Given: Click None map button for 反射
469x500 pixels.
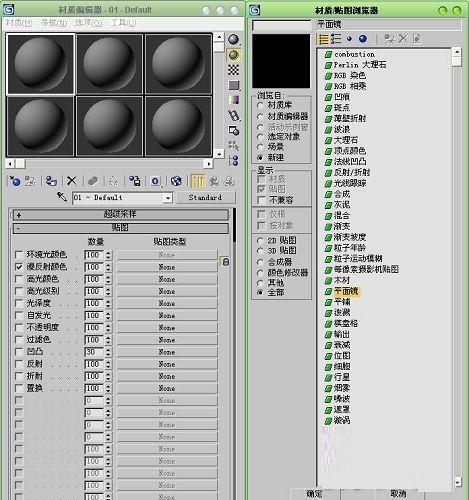Looking at the screenshot, I should click(167, 364).
